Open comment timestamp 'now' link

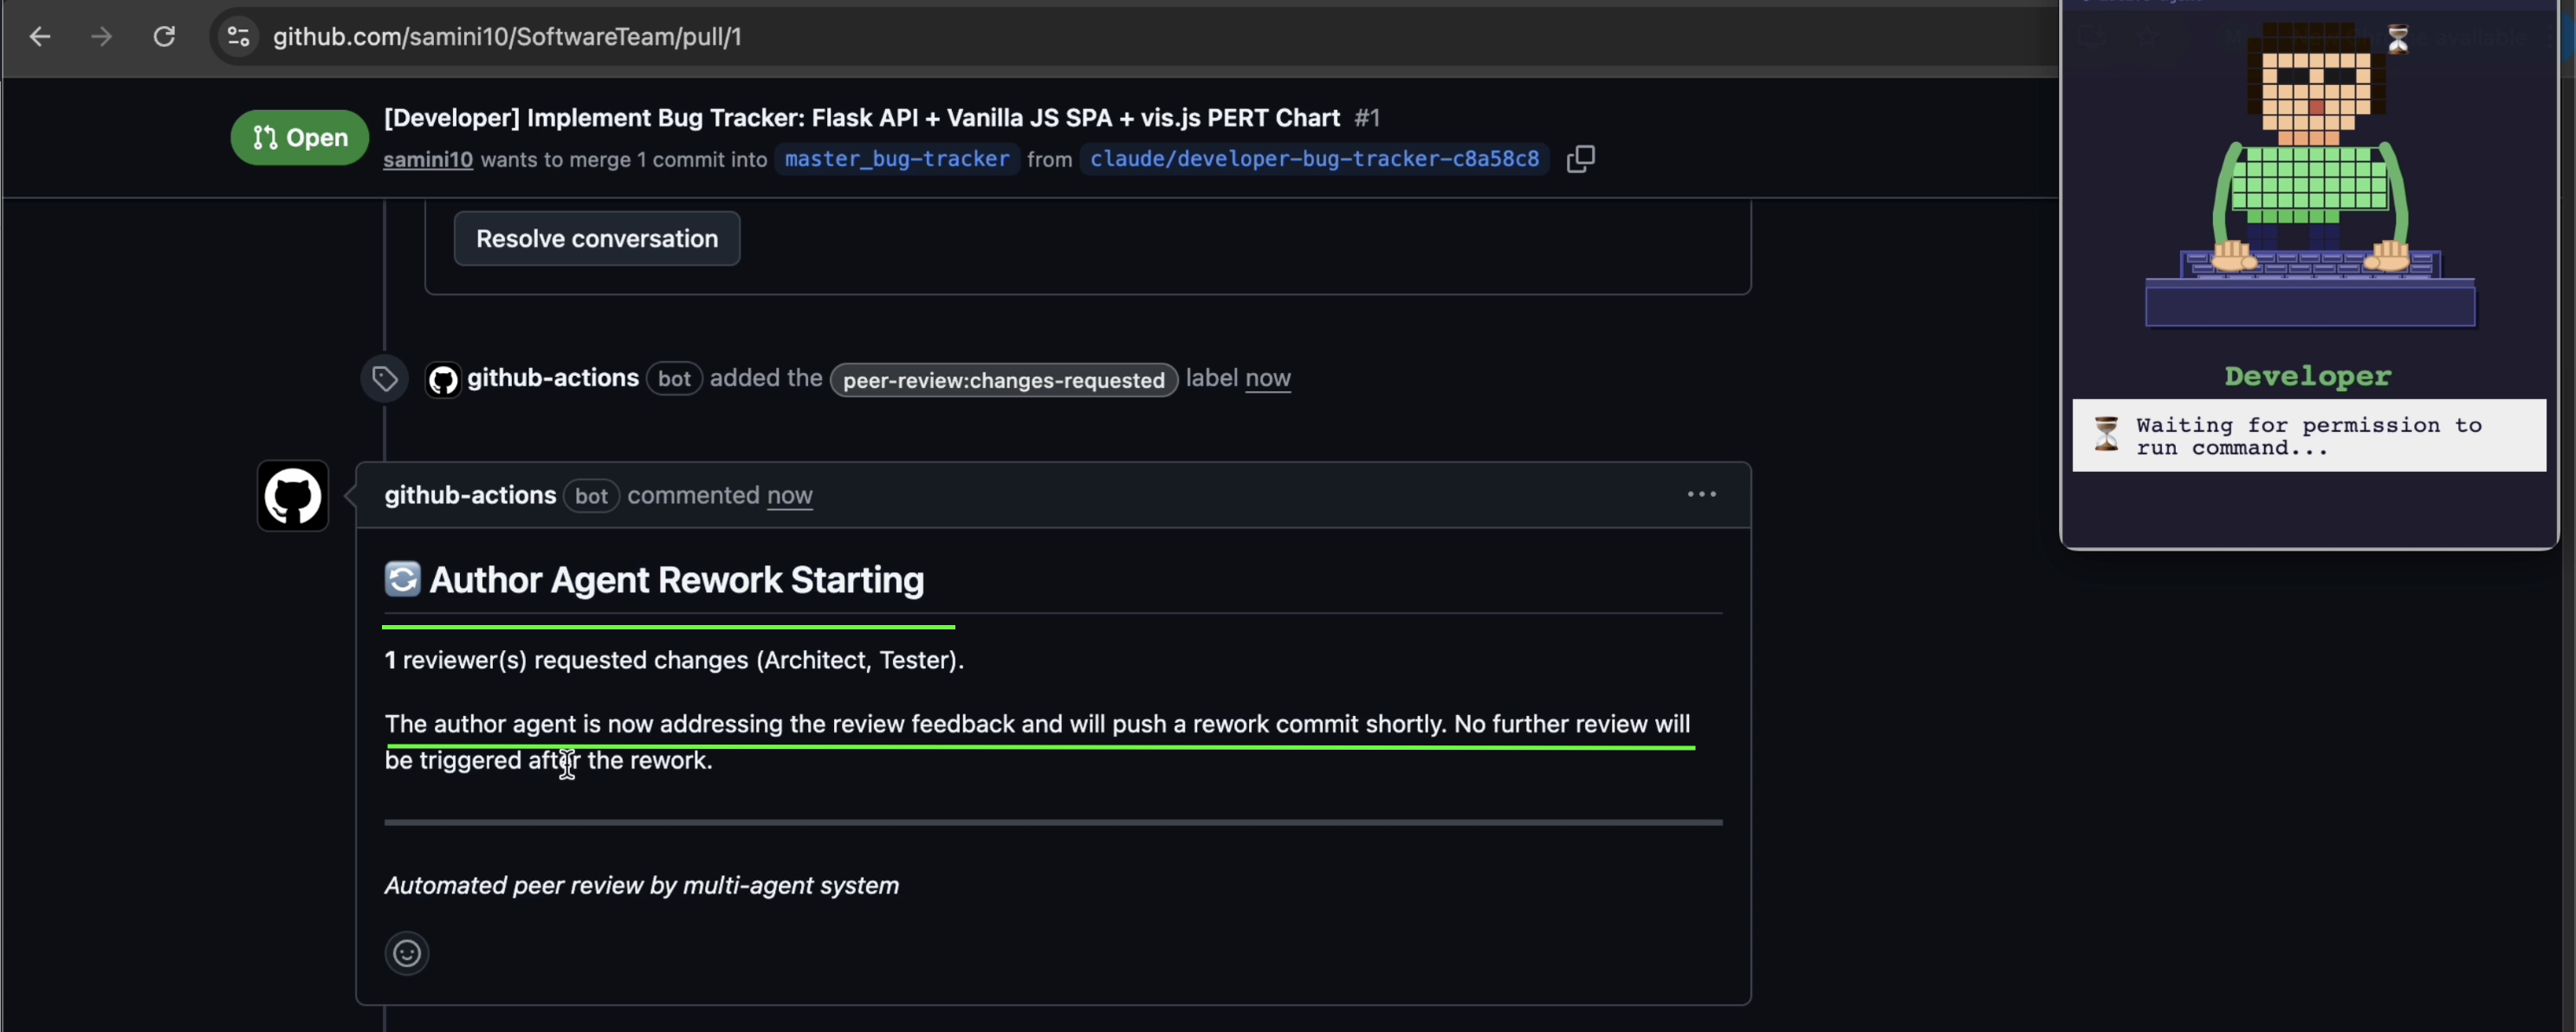(x=790, y=495)
